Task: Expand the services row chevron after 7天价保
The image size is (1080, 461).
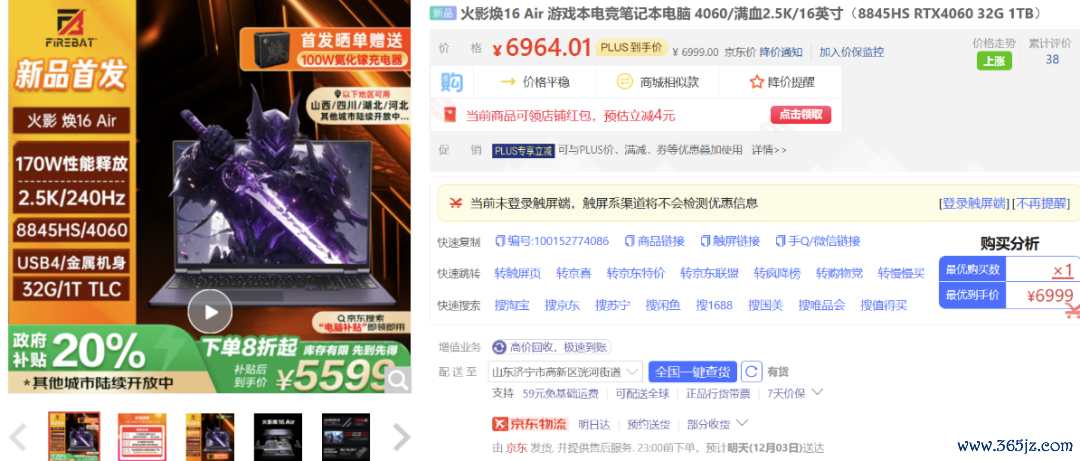Action: coord(818,392)
